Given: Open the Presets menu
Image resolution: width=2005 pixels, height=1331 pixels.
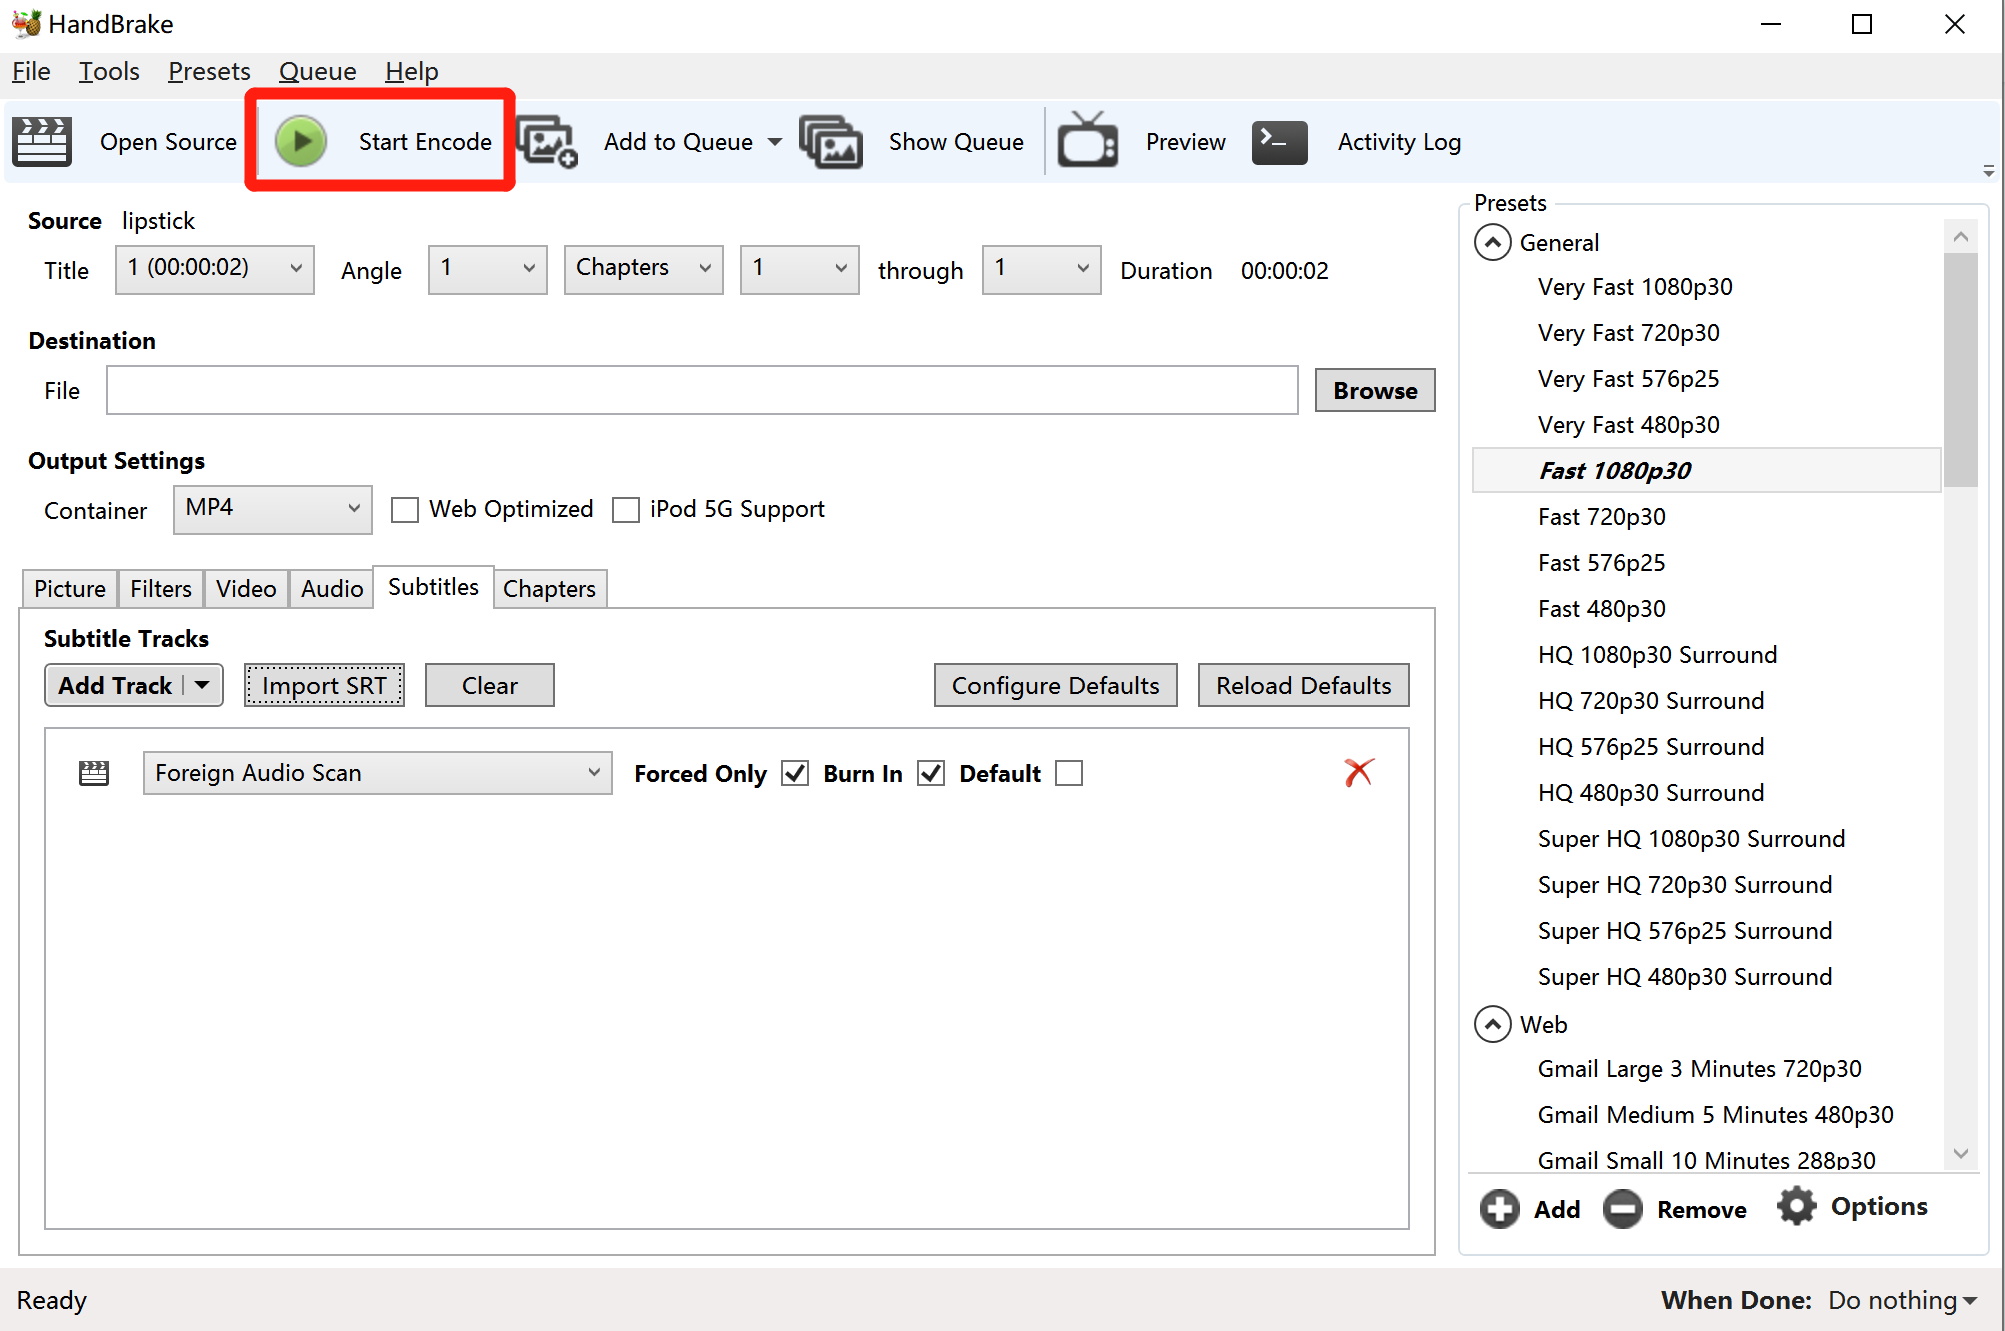Looking at the screenshot, I should pos(209,72).
